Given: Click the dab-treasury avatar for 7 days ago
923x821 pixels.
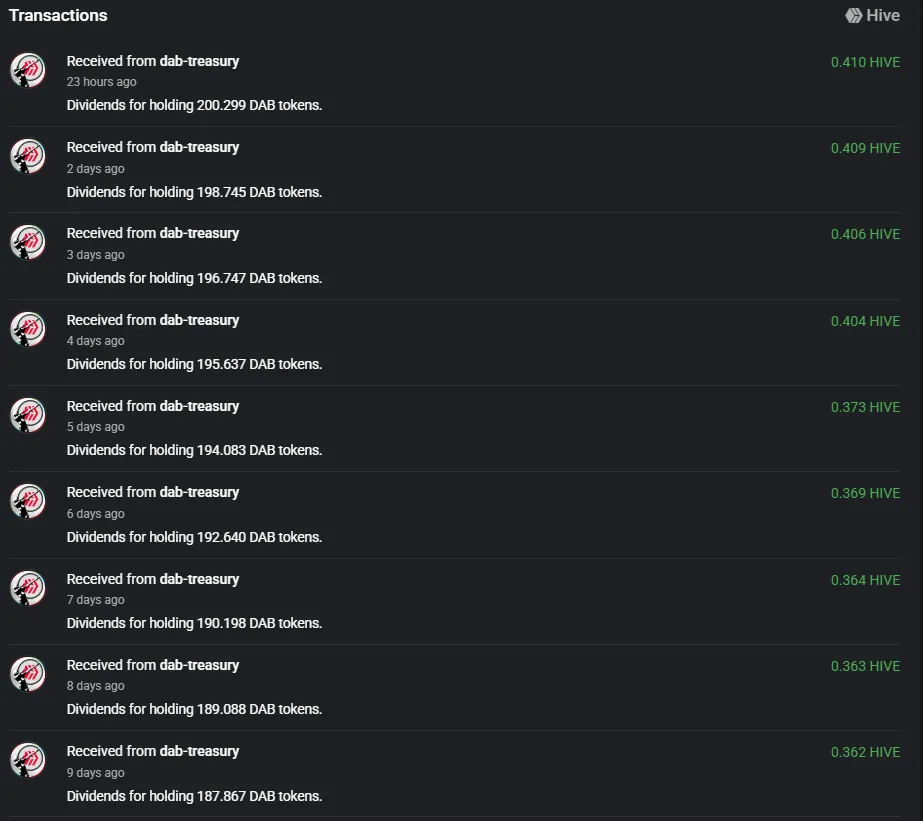Looking at the screenshot, I should point(28,588).
